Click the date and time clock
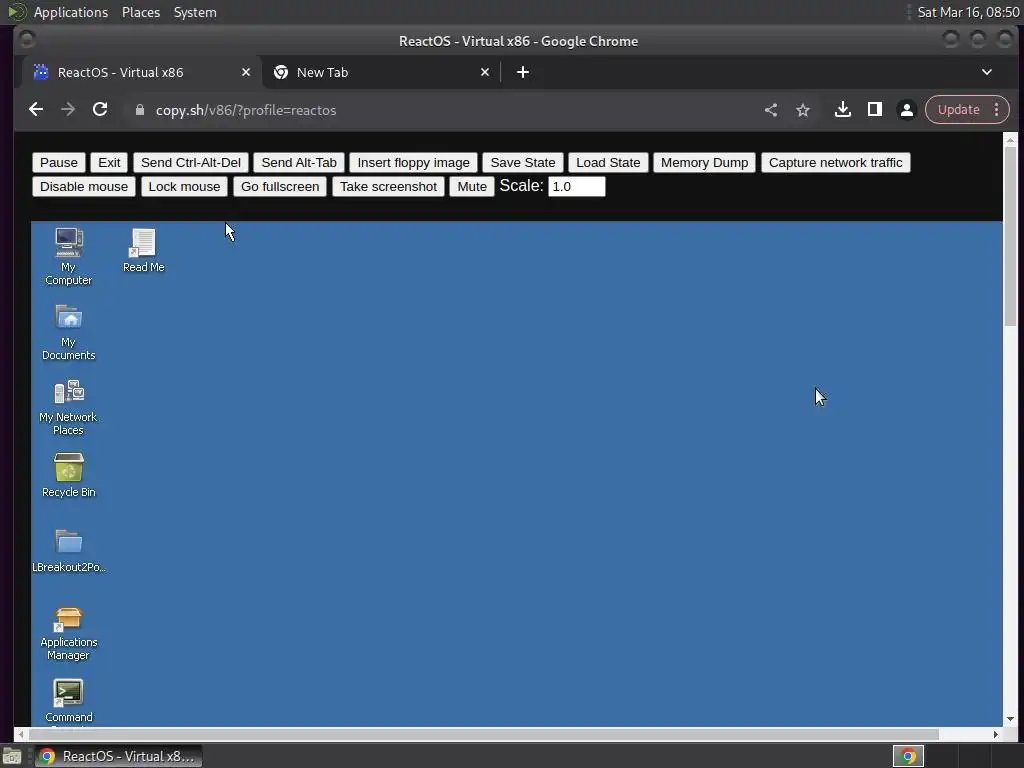This screenshot has height=768, width=1024. pos(968,12)
